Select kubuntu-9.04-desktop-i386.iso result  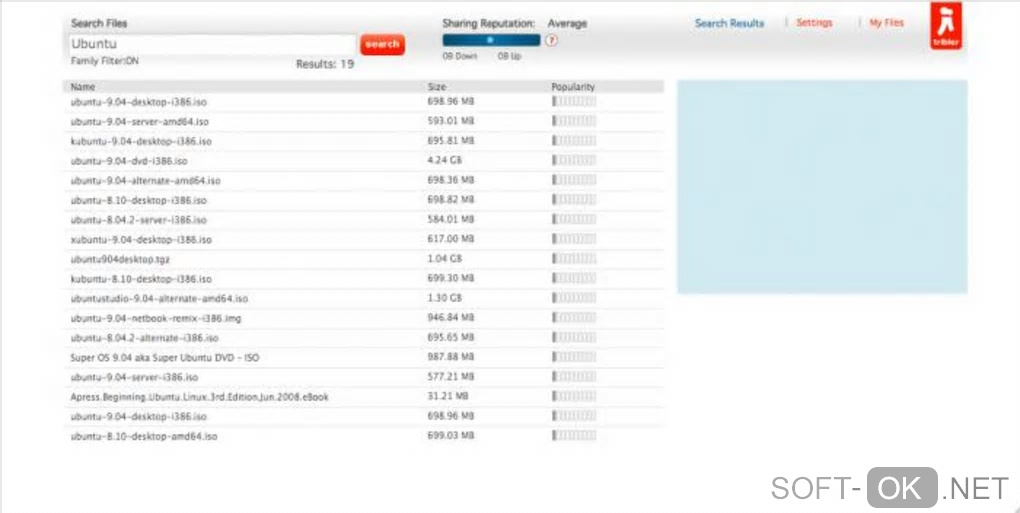363,141
